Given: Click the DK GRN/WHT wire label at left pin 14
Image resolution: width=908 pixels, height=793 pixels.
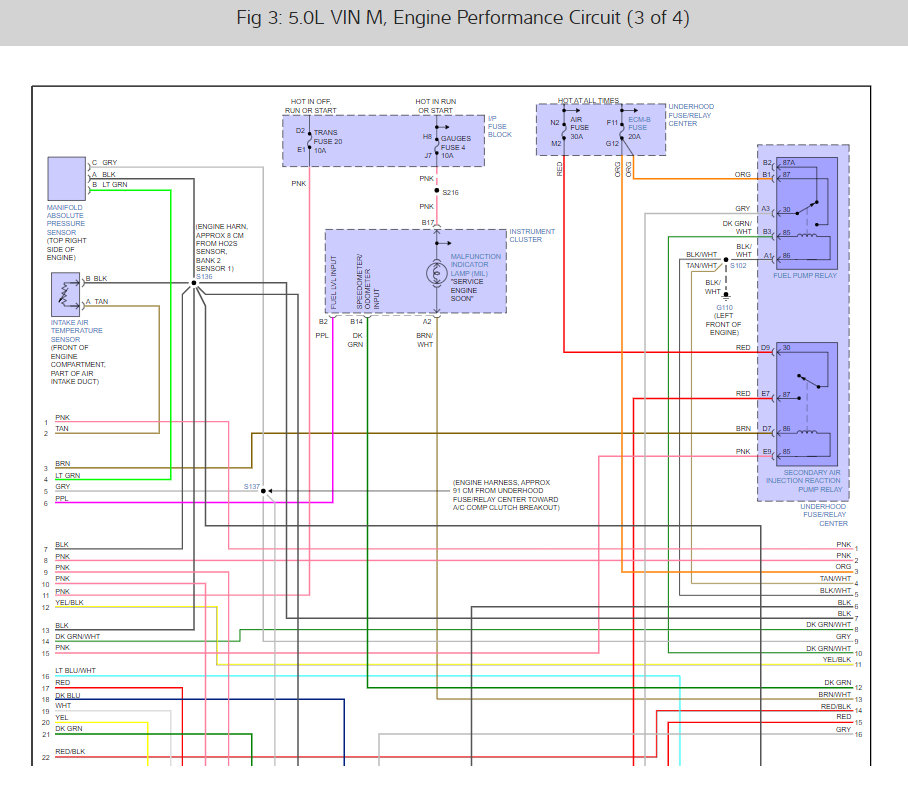Looking at the screenshot, I should (x=78, y=637).
